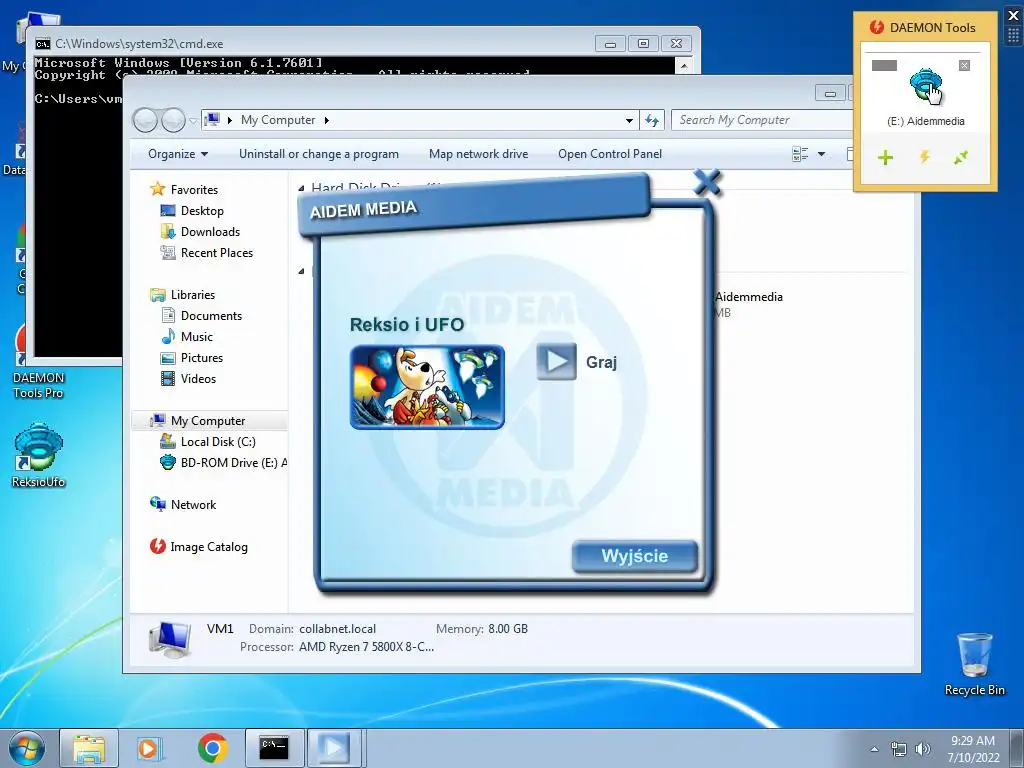Click the Graj play button icon
This screenshot has width=1024, height=768.
556,361
